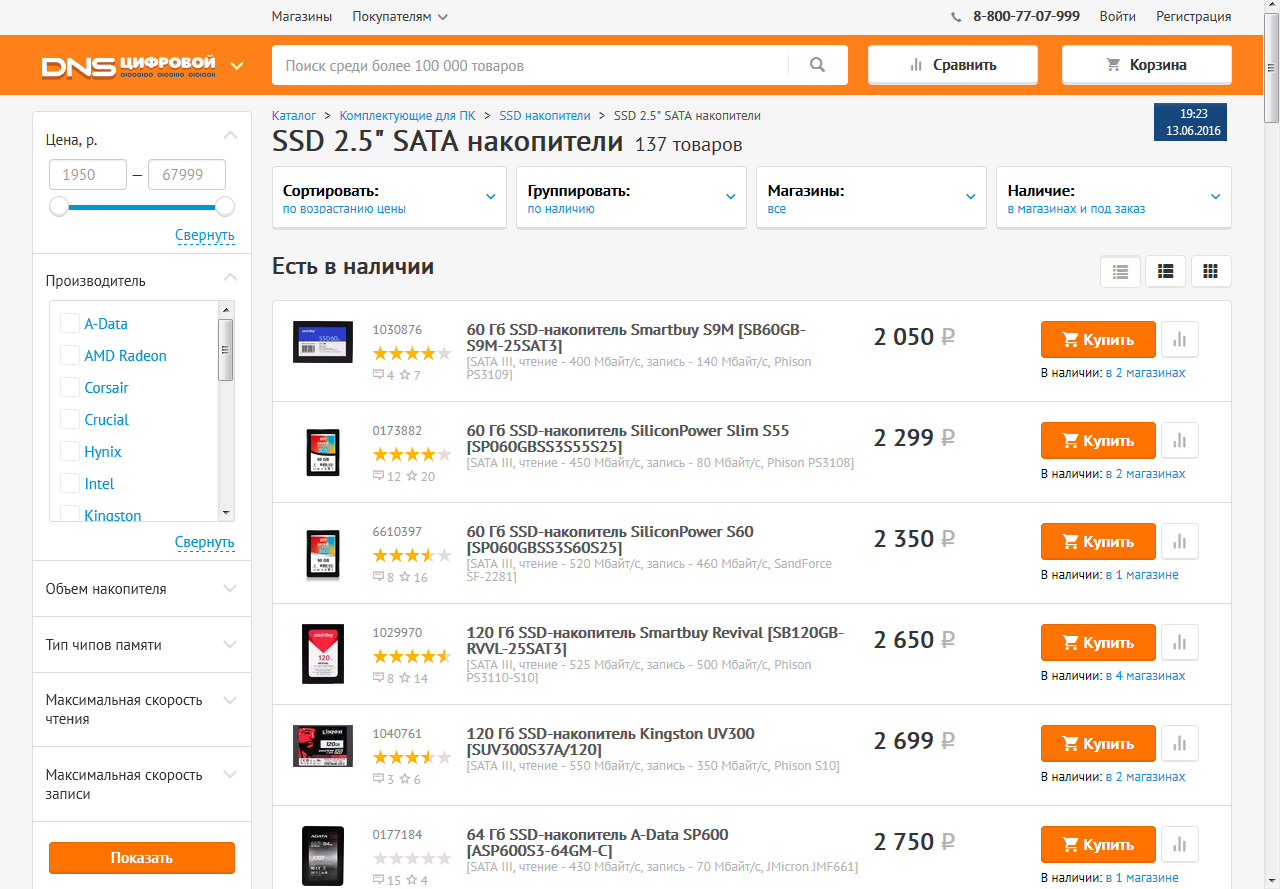Click the maximum price slider handle

coord(225,206)
